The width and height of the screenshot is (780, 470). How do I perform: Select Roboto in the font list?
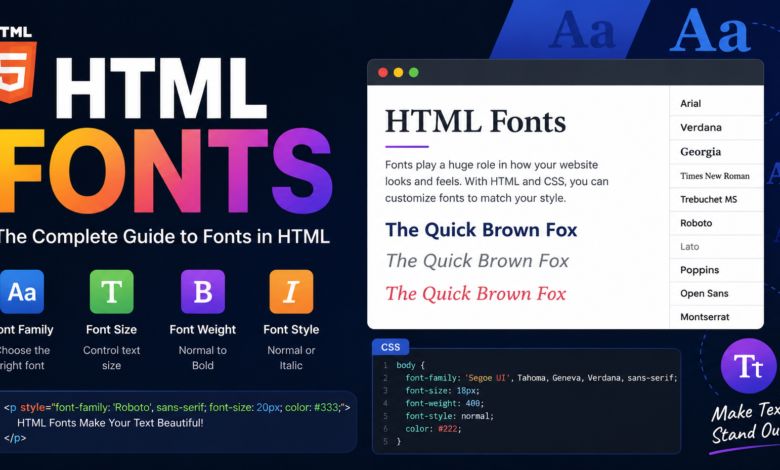(716, 223)
